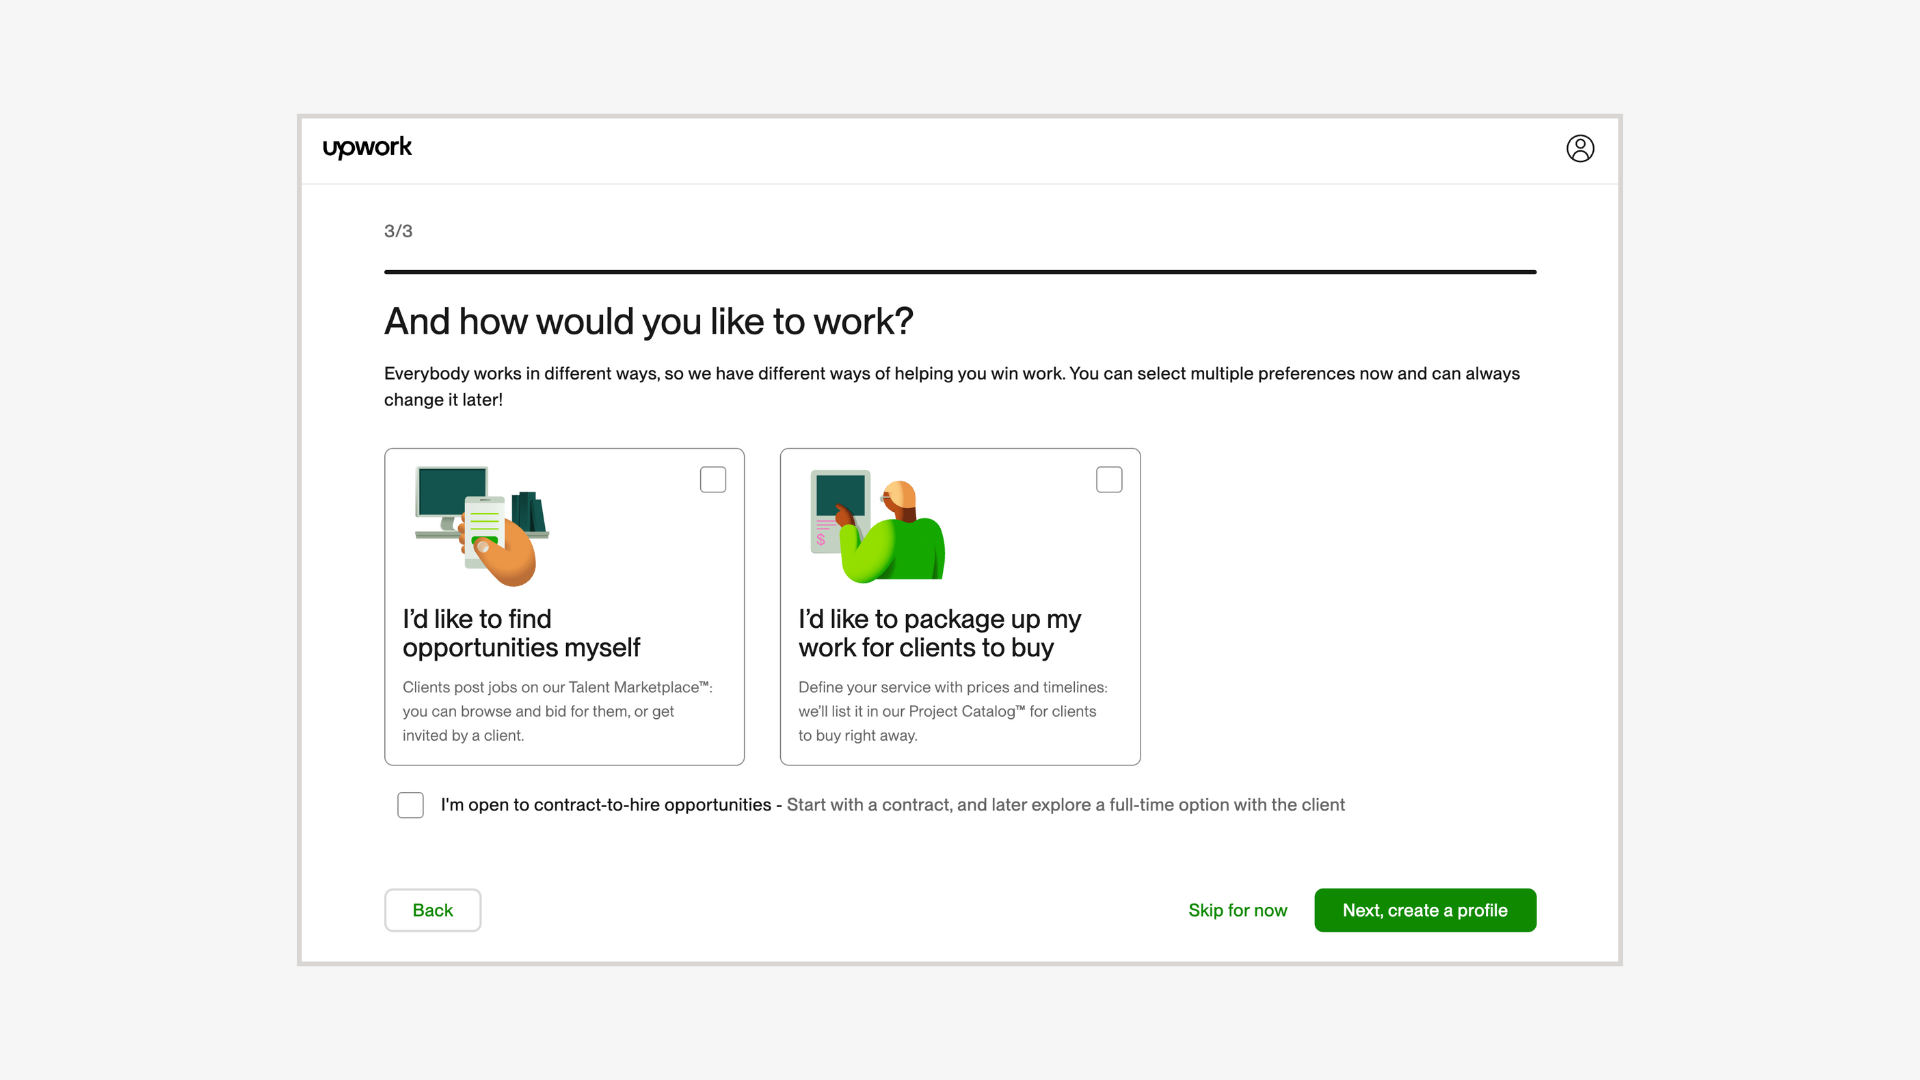Click the 3/3 step indicator
Screen dimensions: 1920x1080
coord(397,231)
